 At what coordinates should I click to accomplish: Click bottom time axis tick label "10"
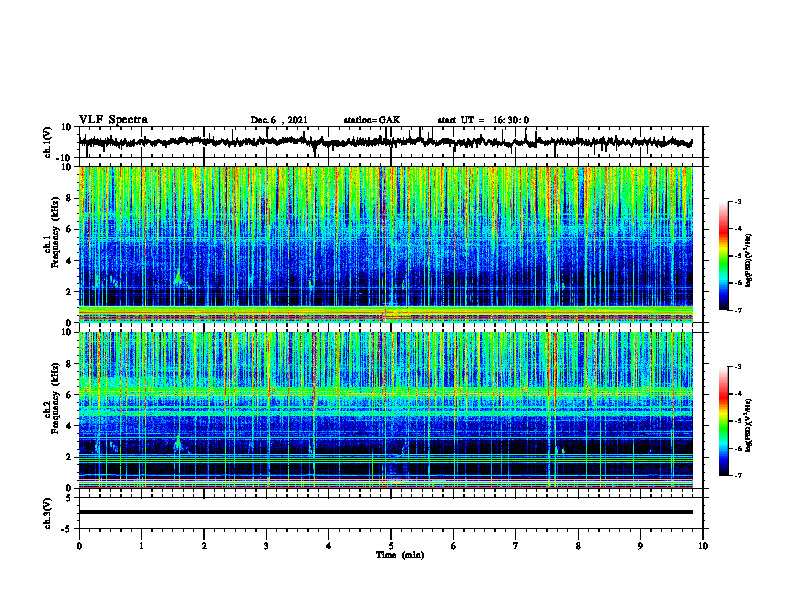pos(703,546)
